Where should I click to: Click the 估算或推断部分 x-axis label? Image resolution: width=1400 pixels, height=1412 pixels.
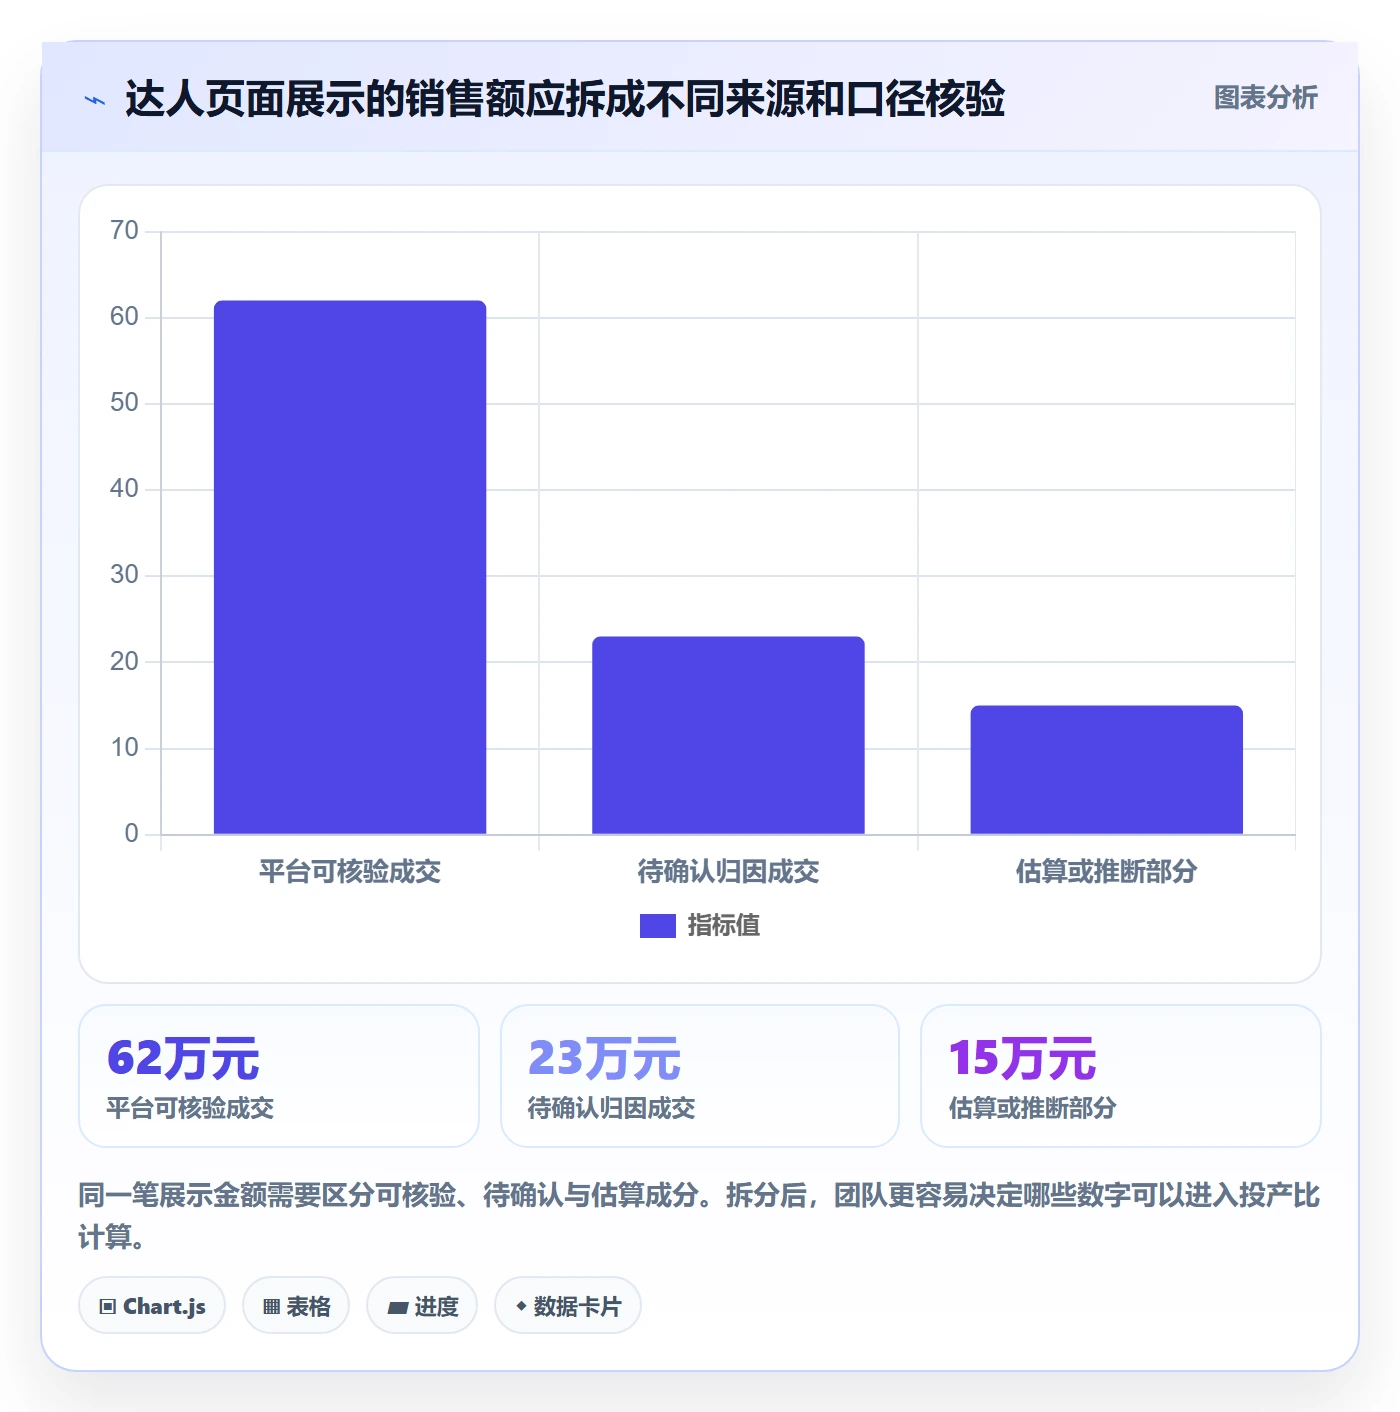pos(1106,872)
